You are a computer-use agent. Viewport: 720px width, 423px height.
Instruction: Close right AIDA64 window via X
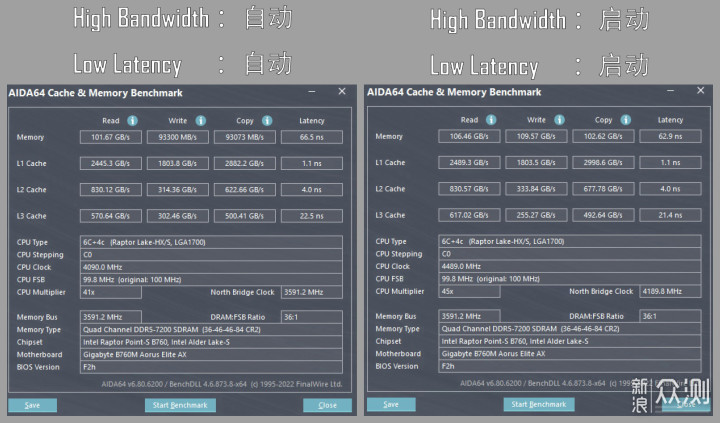701,90
